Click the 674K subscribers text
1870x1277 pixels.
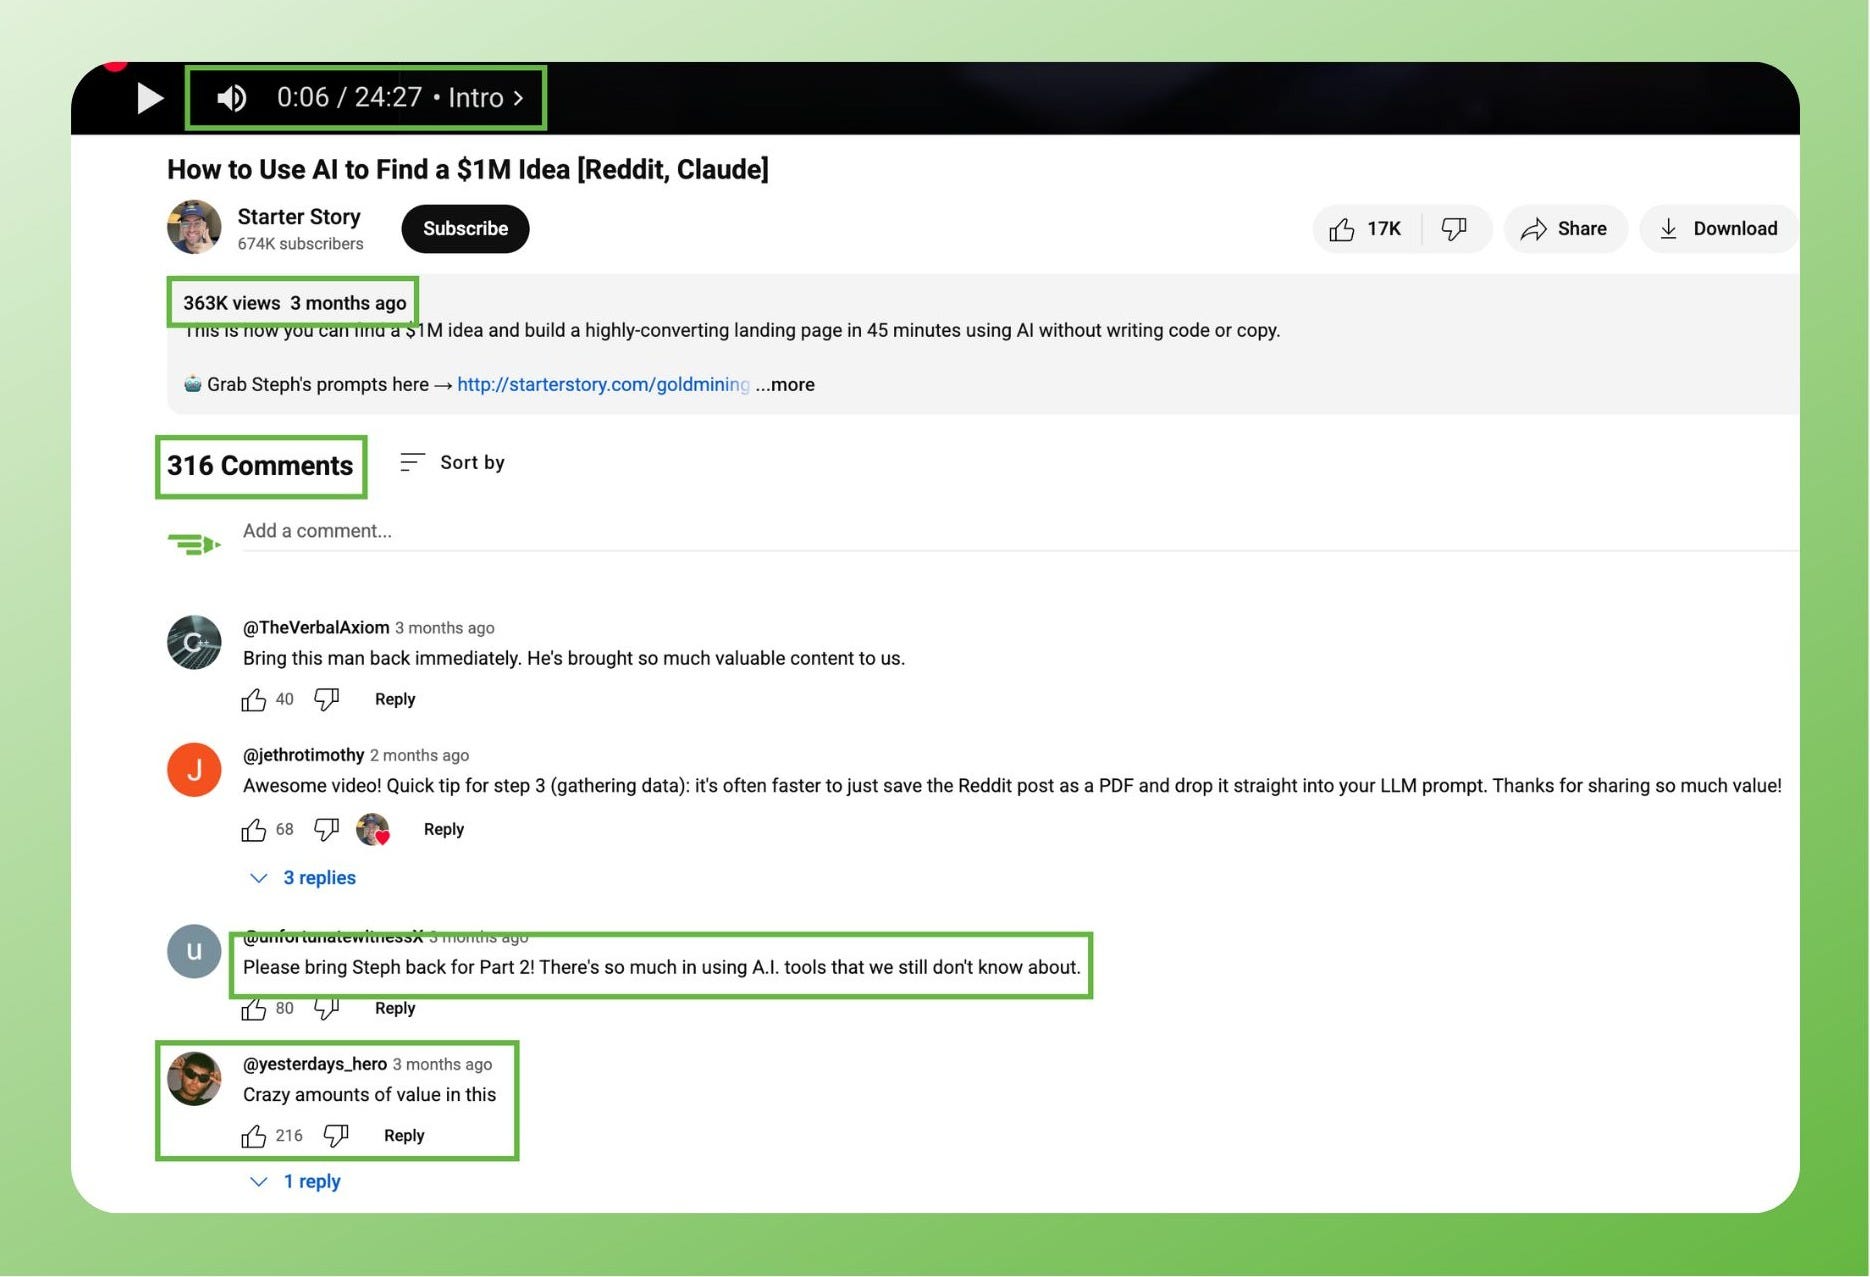[x=300, y=244]
